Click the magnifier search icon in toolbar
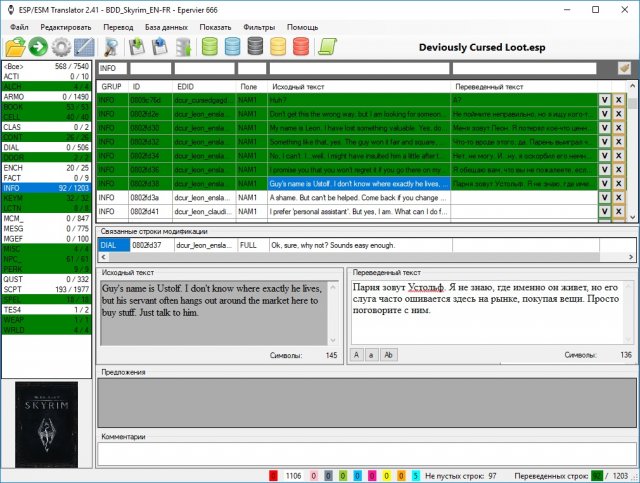Image resolution: width=640 pixels, height=483 pixels. [x=111, y=46]
